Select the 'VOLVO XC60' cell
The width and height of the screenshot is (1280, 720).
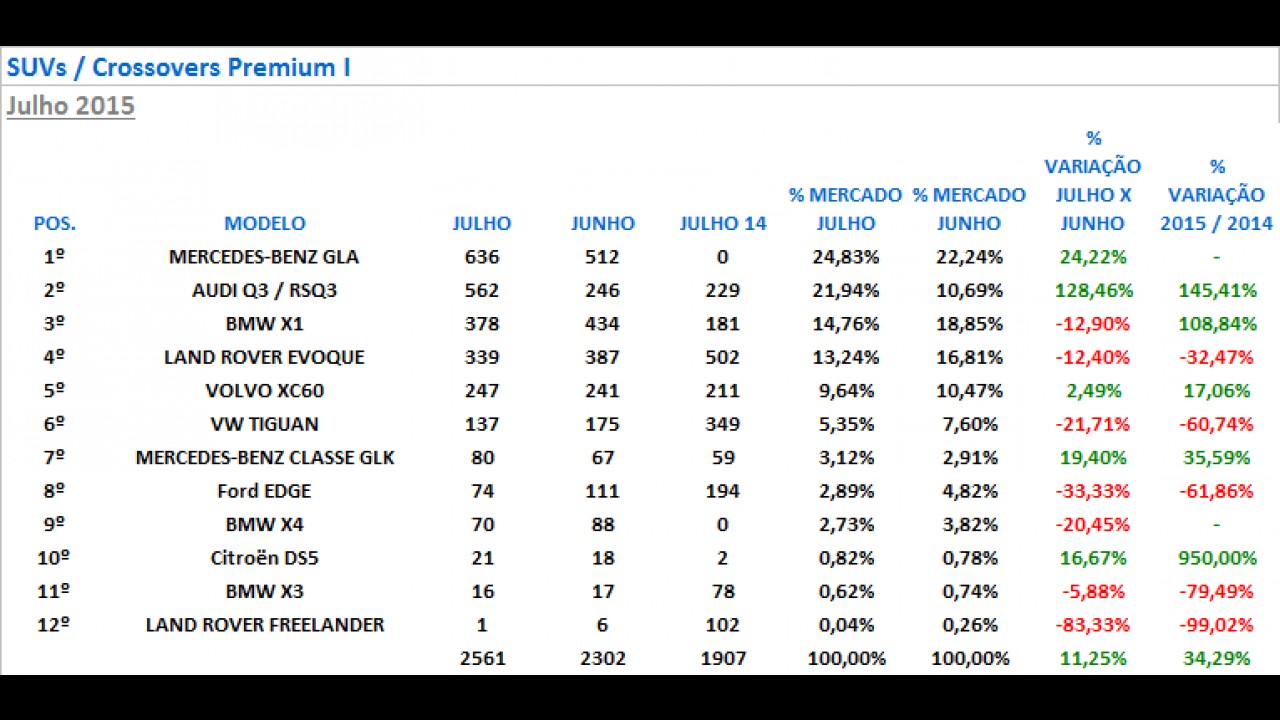265,391
